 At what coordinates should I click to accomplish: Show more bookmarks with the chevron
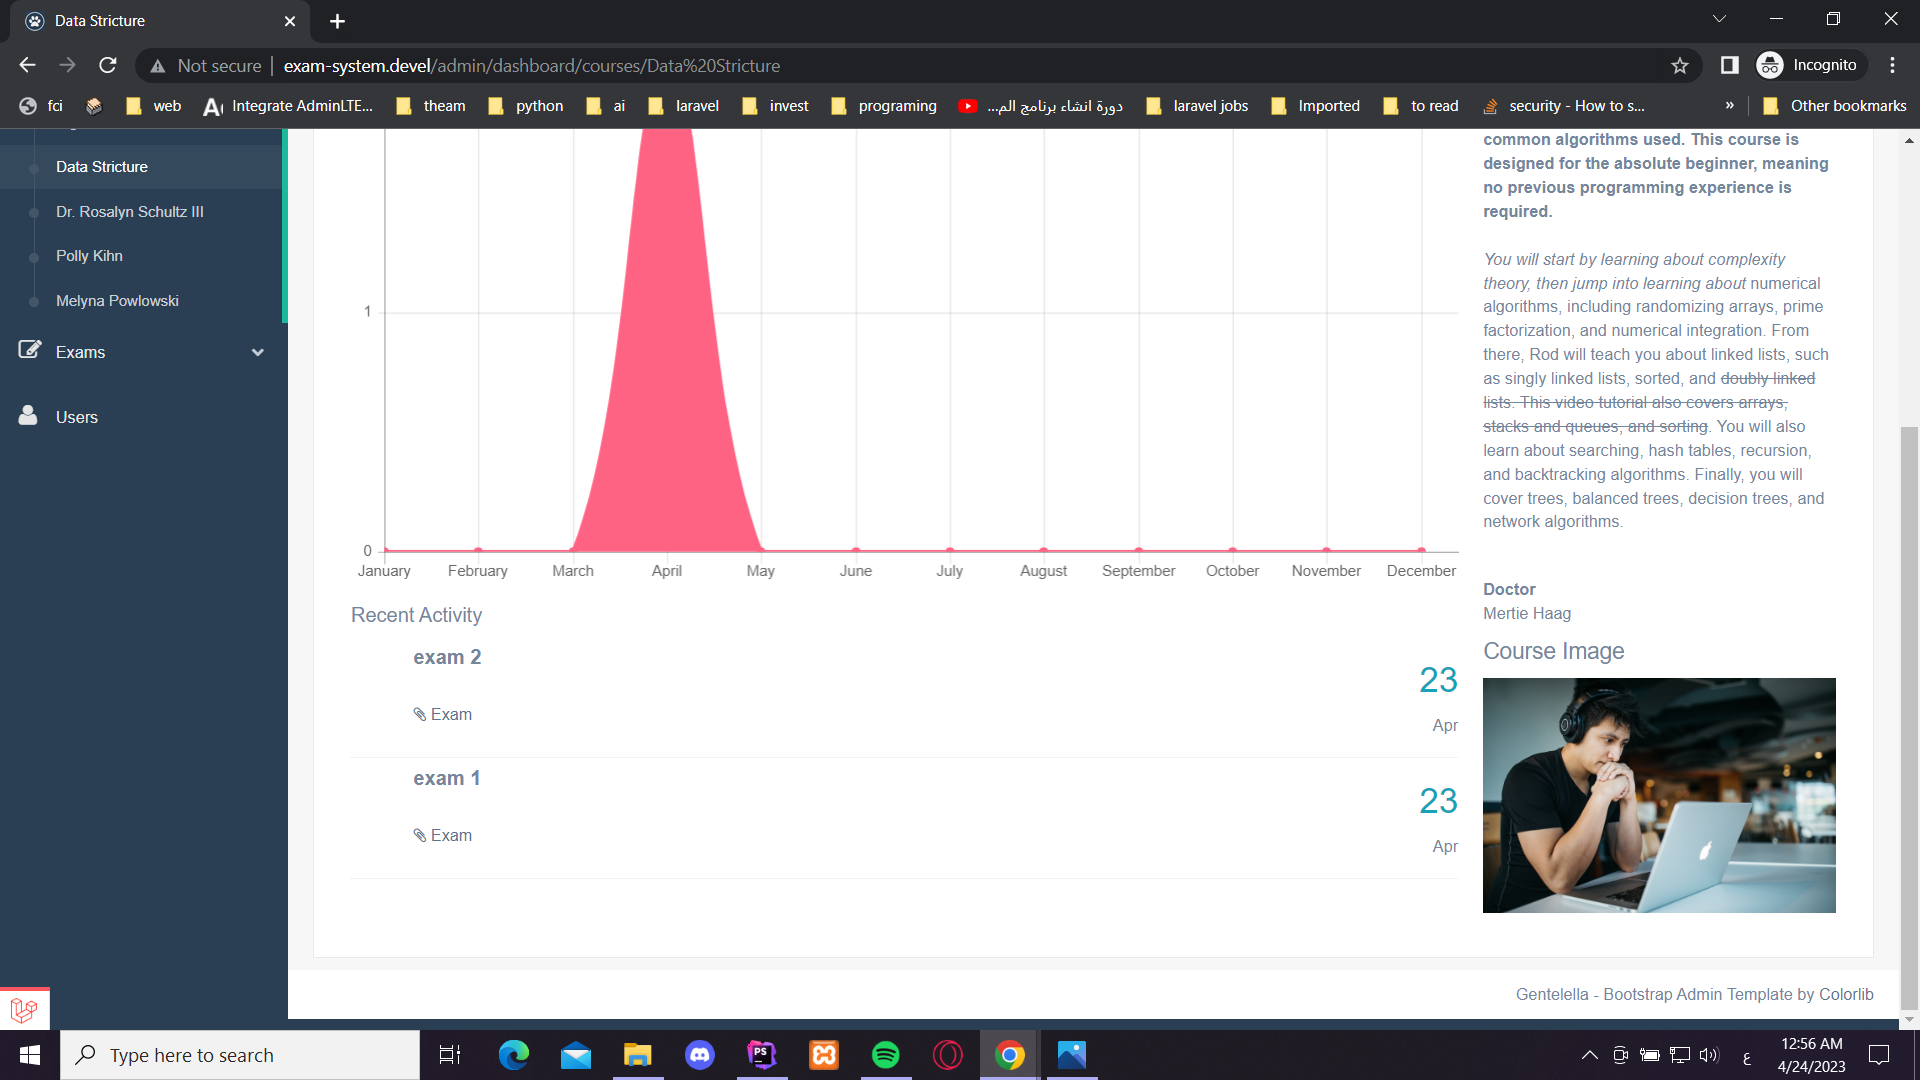1730,105
